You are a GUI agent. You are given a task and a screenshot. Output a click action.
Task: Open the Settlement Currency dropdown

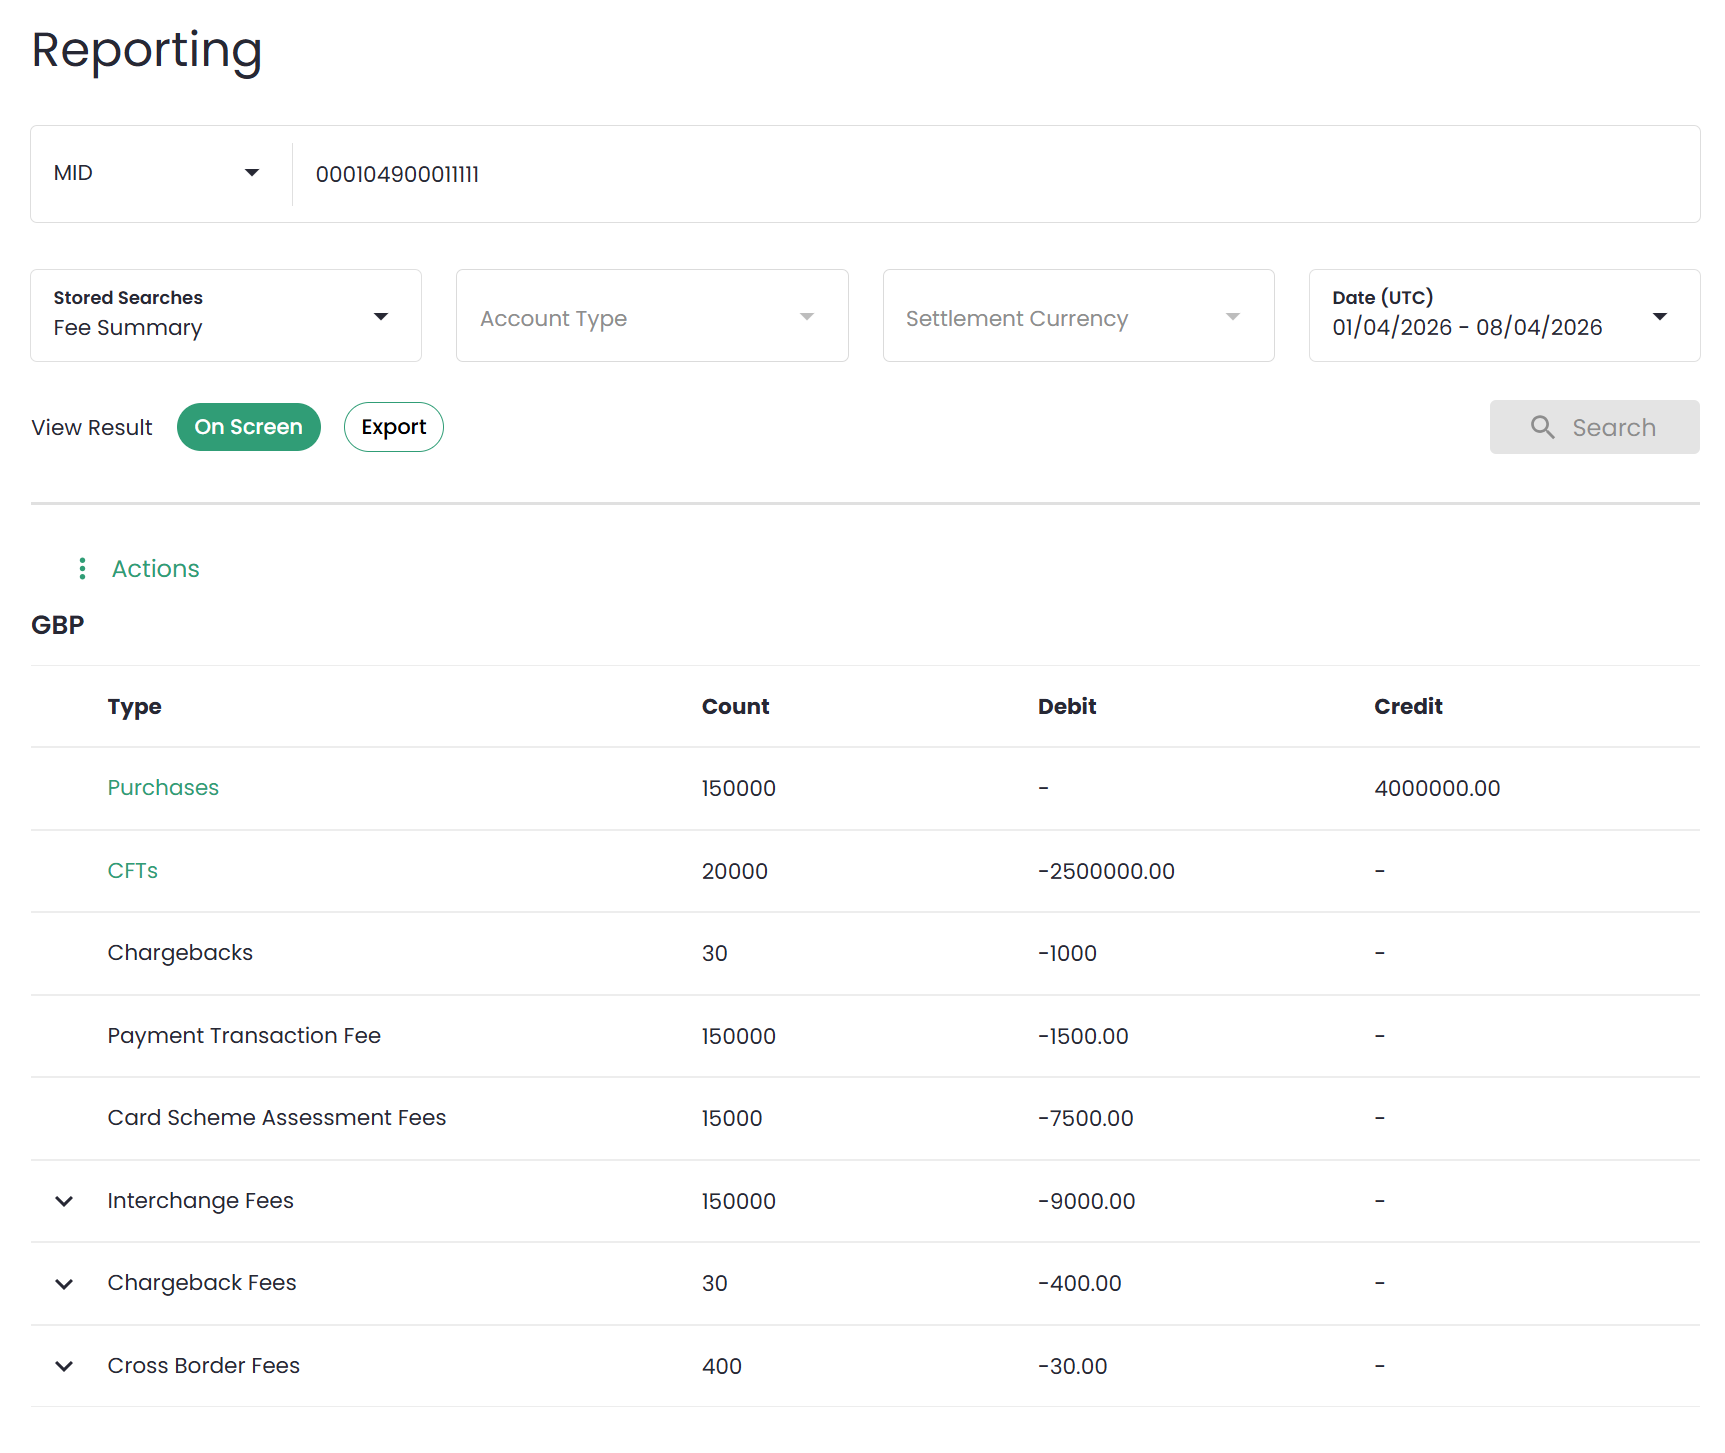[1078, 316]
